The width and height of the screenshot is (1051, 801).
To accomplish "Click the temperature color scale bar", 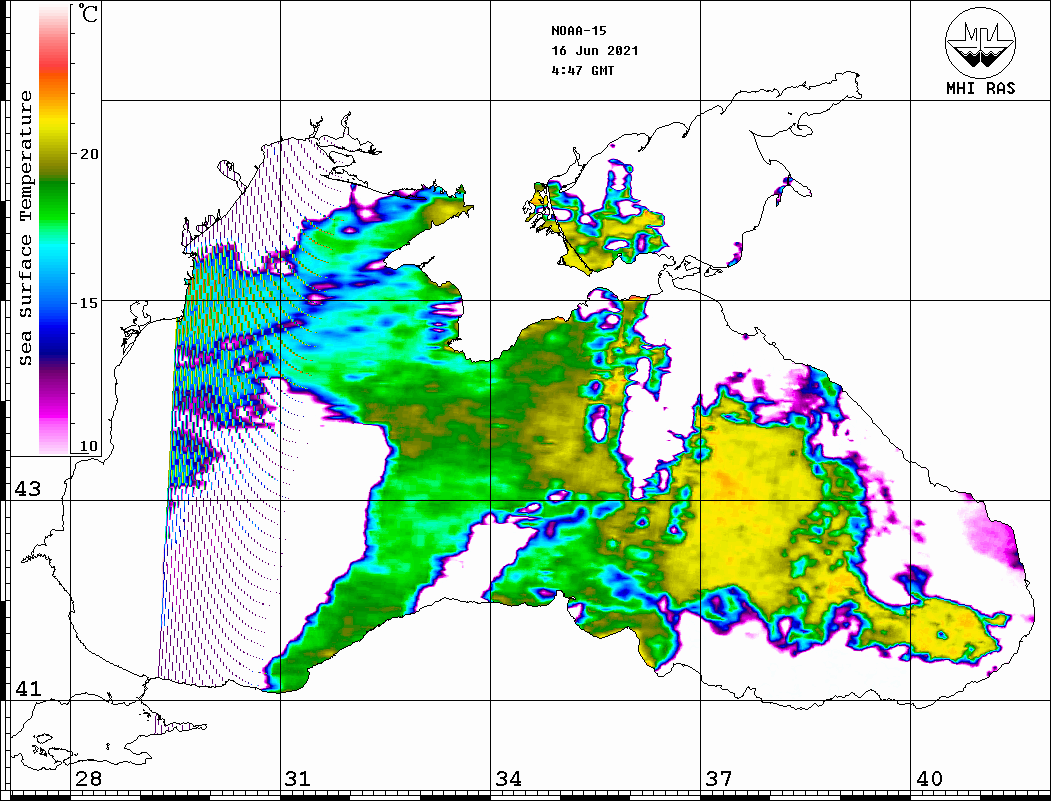I will click(x=54, y=229).
